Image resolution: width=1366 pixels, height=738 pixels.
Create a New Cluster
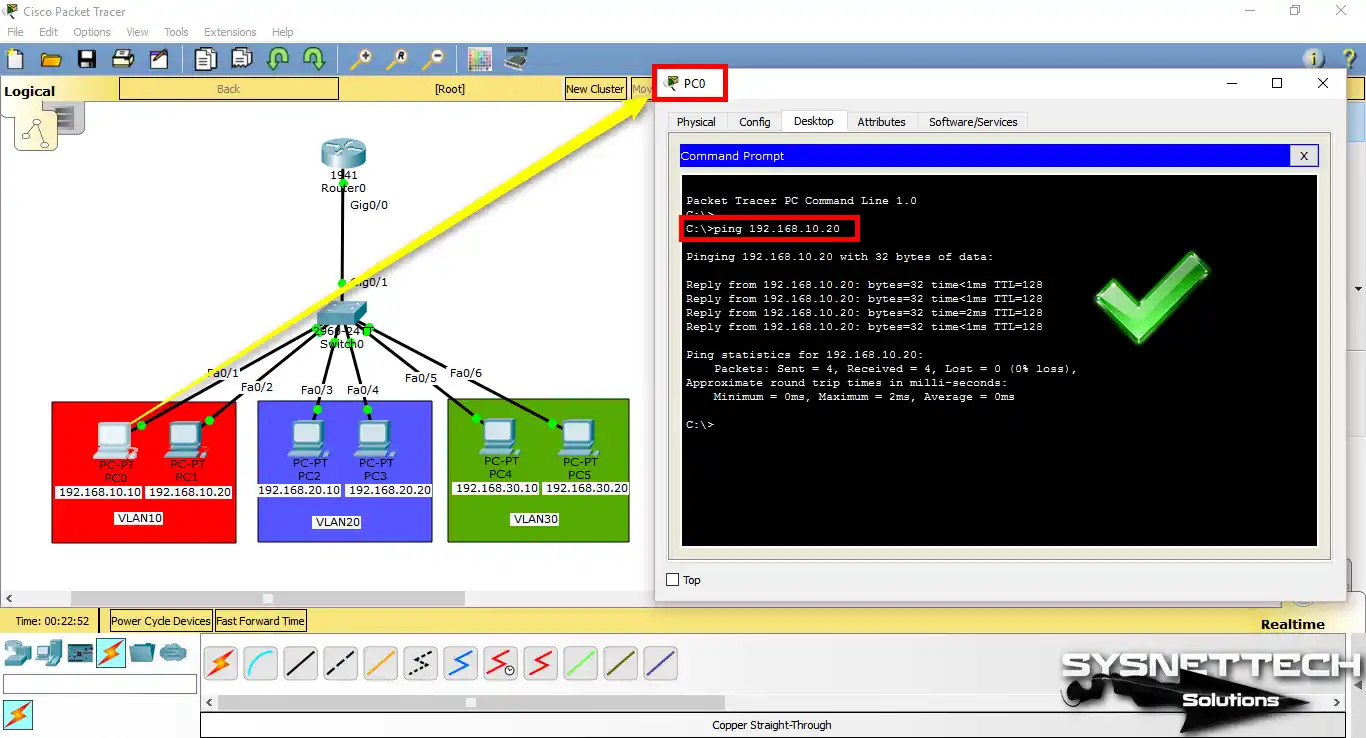(x=595, y=88)
